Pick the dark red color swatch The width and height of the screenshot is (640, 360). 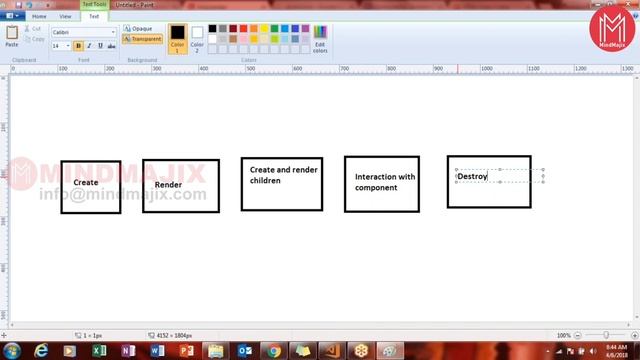click(233, 28)
